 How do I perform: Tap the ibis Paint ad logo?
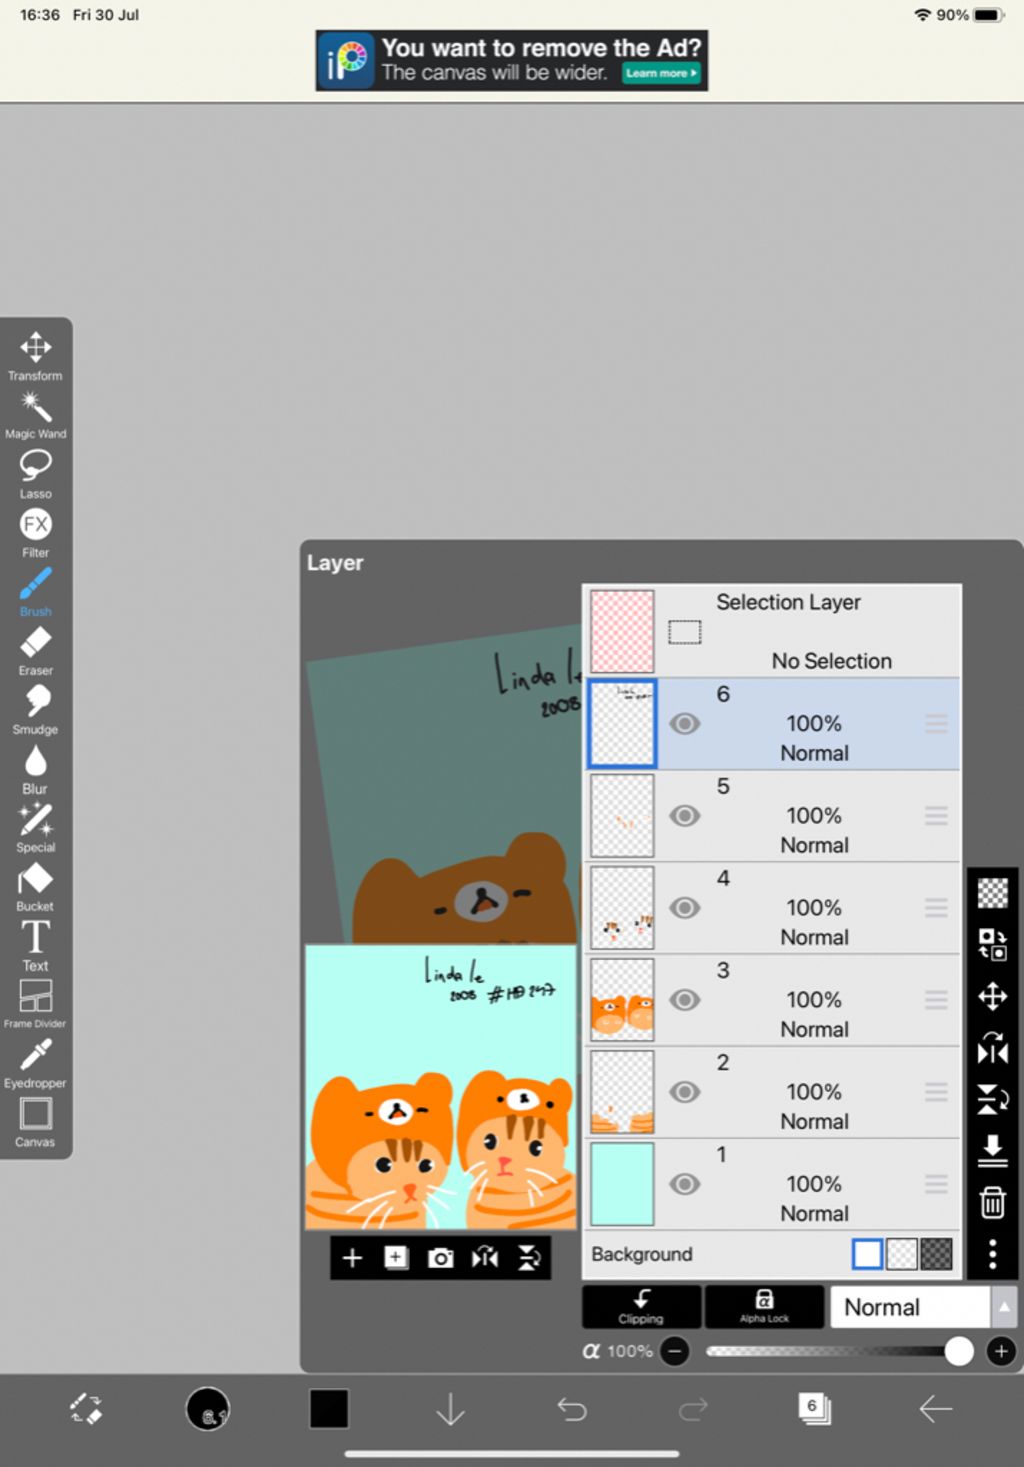(346, 61)
